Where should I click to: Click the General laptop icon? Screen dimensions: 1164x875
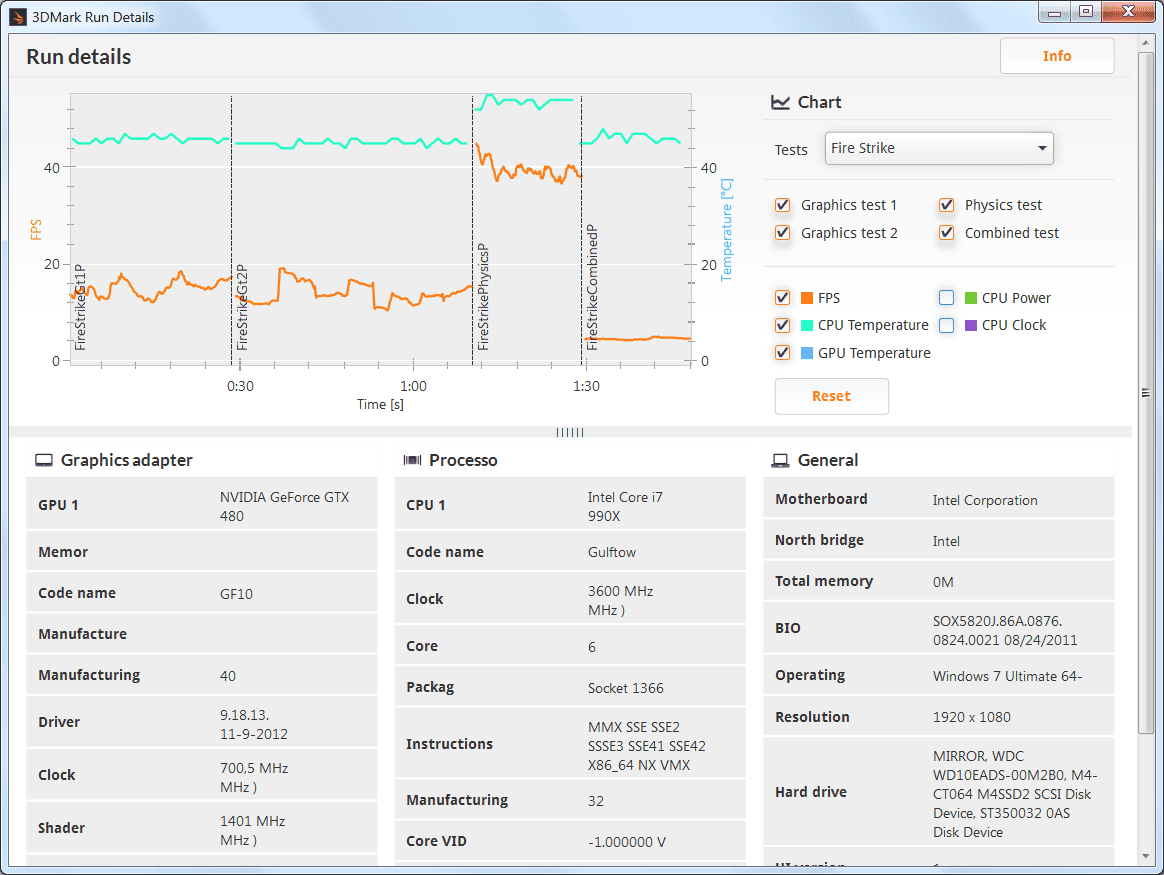(780, 461)
